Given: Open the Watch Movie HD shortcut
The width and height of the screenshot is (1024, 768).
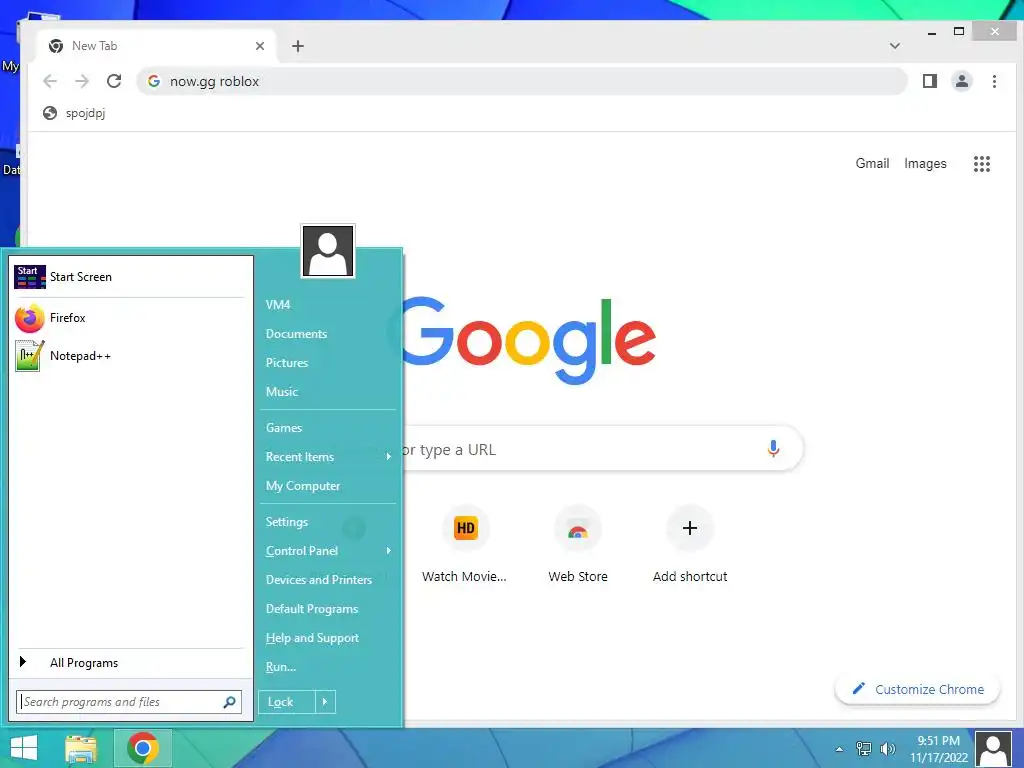Looking at the screenshot, I should pos(465,544).
